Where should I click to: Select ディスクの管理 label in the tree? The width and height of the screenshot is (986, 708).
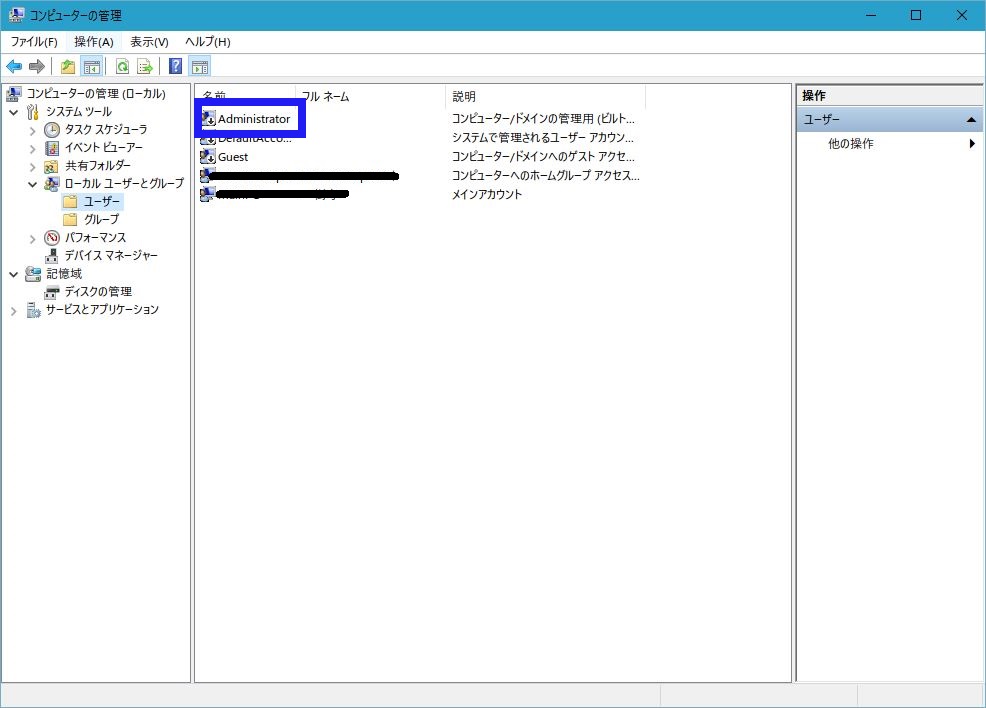point(98,292)
